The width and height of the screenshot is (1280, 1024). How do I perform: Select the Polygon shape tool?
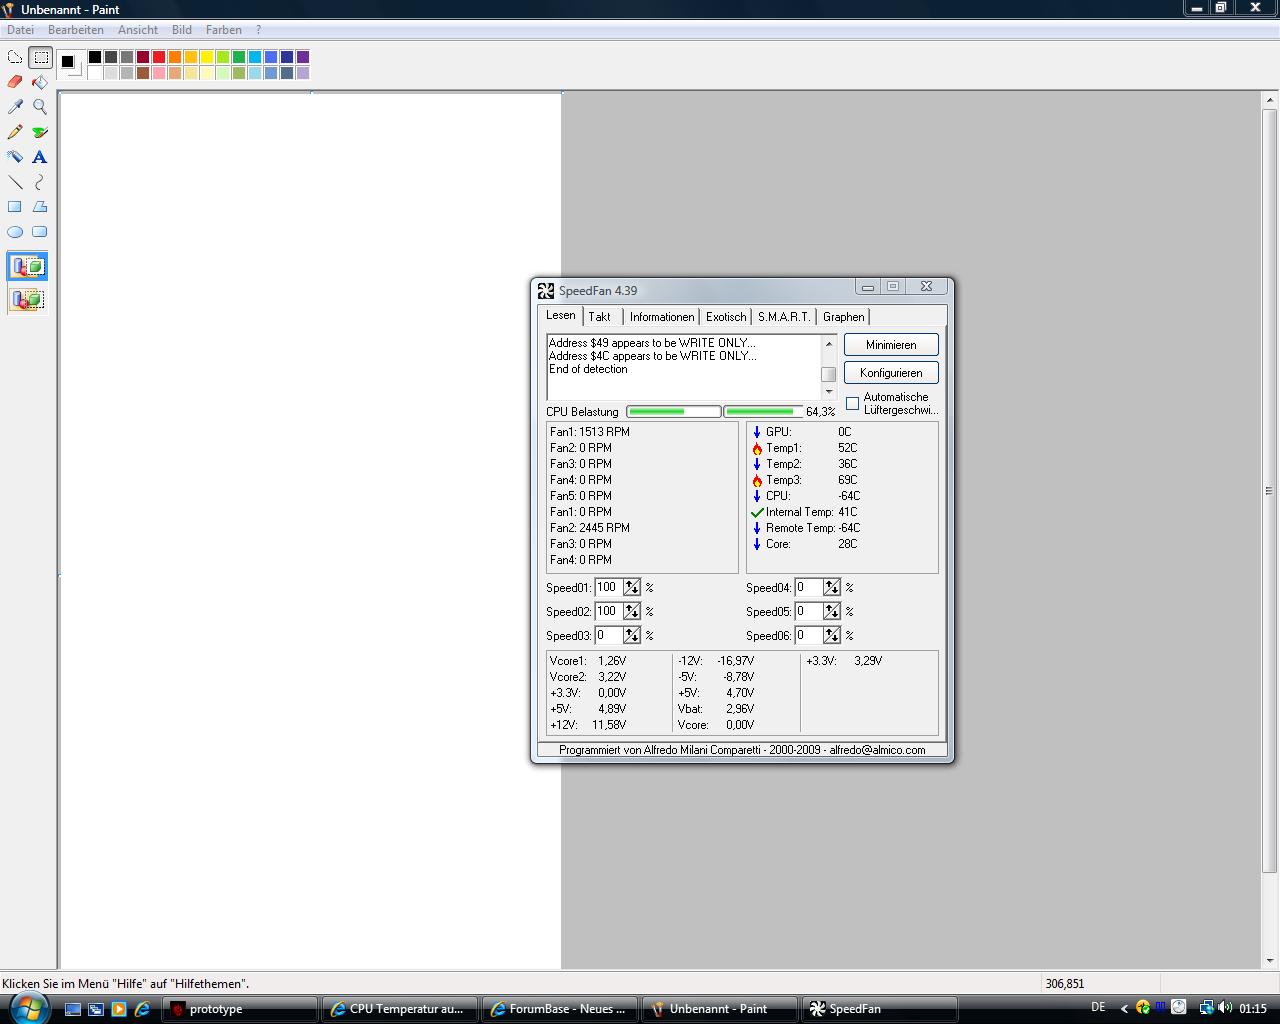coord(40,207)
